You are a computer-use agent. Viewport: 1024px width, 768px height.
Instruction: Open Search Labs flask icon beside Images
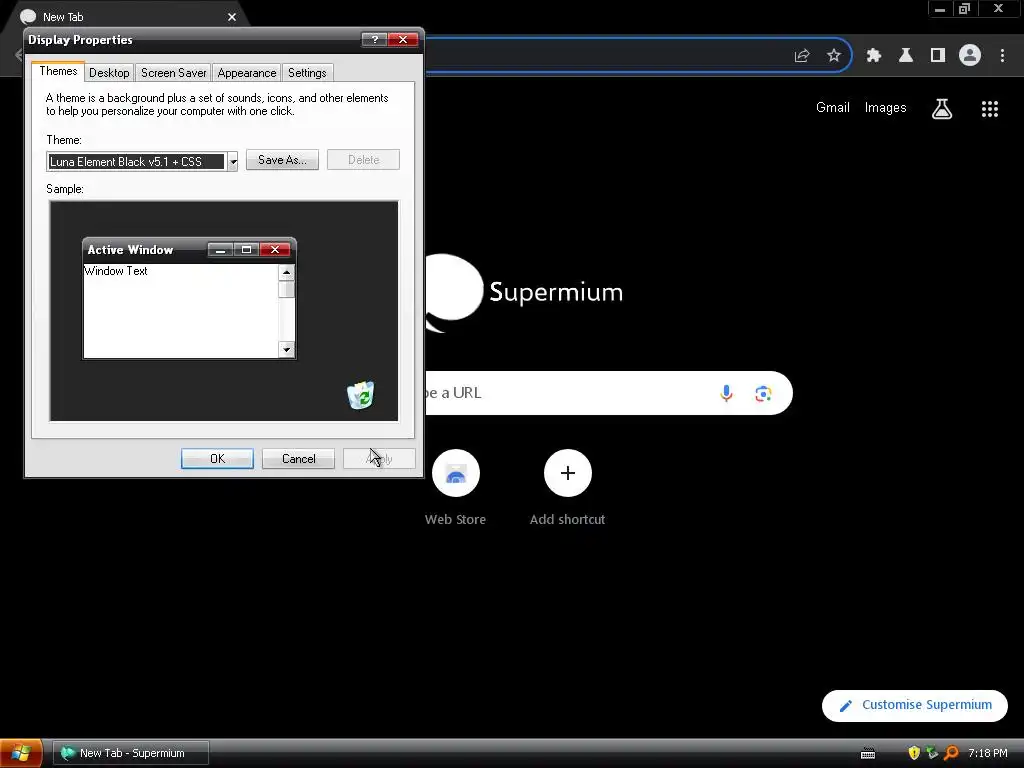coord(942,108)
